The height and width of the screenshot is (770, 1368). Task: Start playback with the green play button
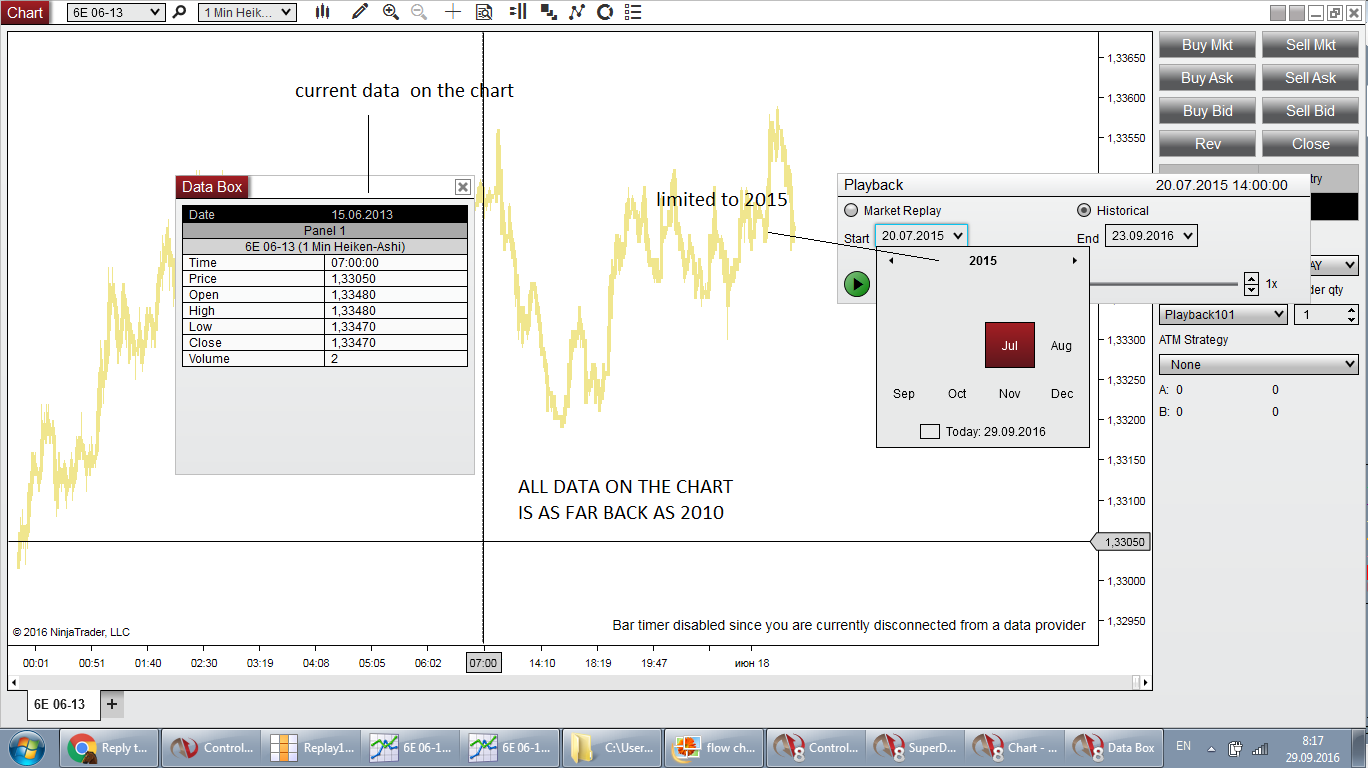point(857,284)
